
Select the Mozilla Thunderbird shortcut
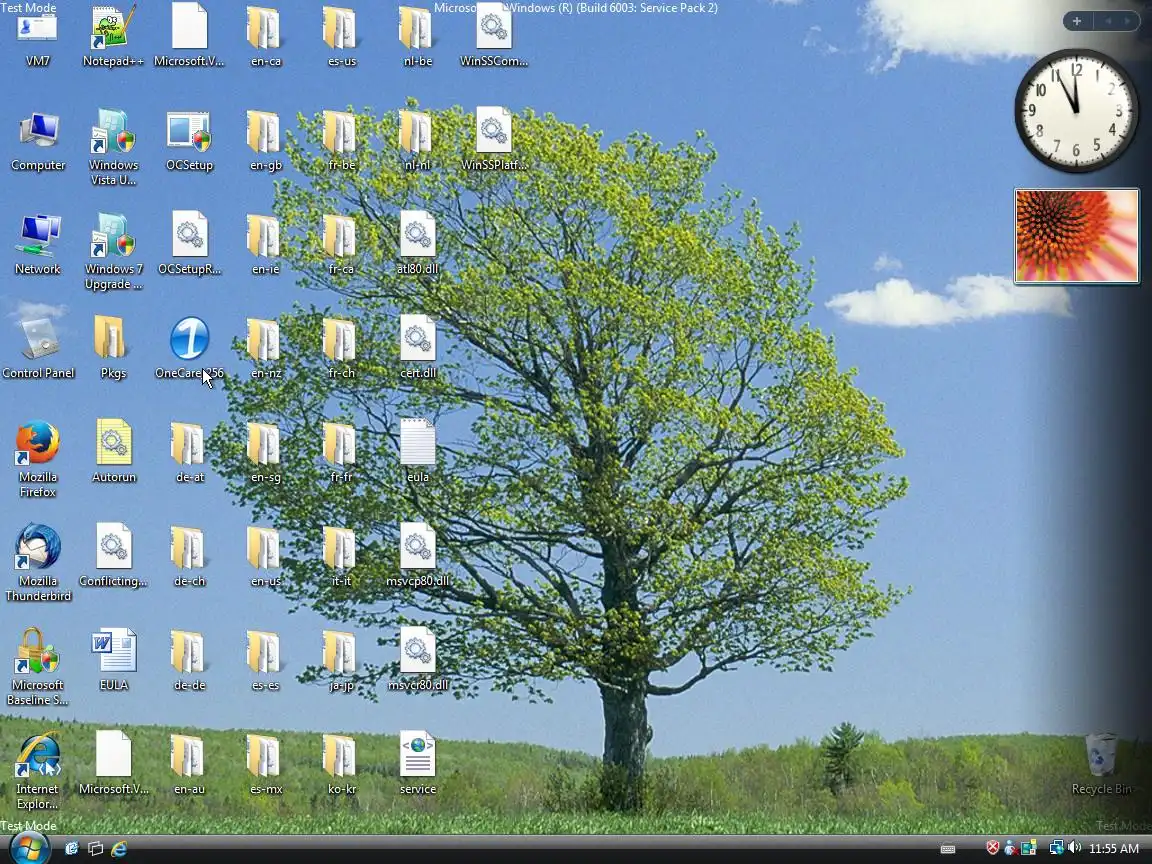pos(37,563)
